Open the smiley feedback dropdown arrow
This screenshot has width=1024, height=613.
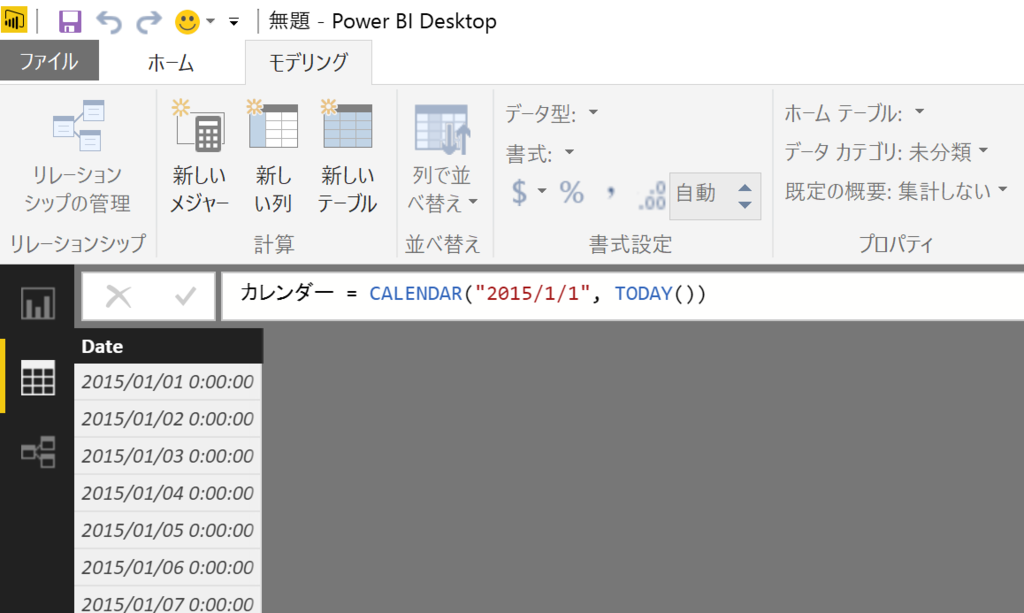(x=210, y=22)
